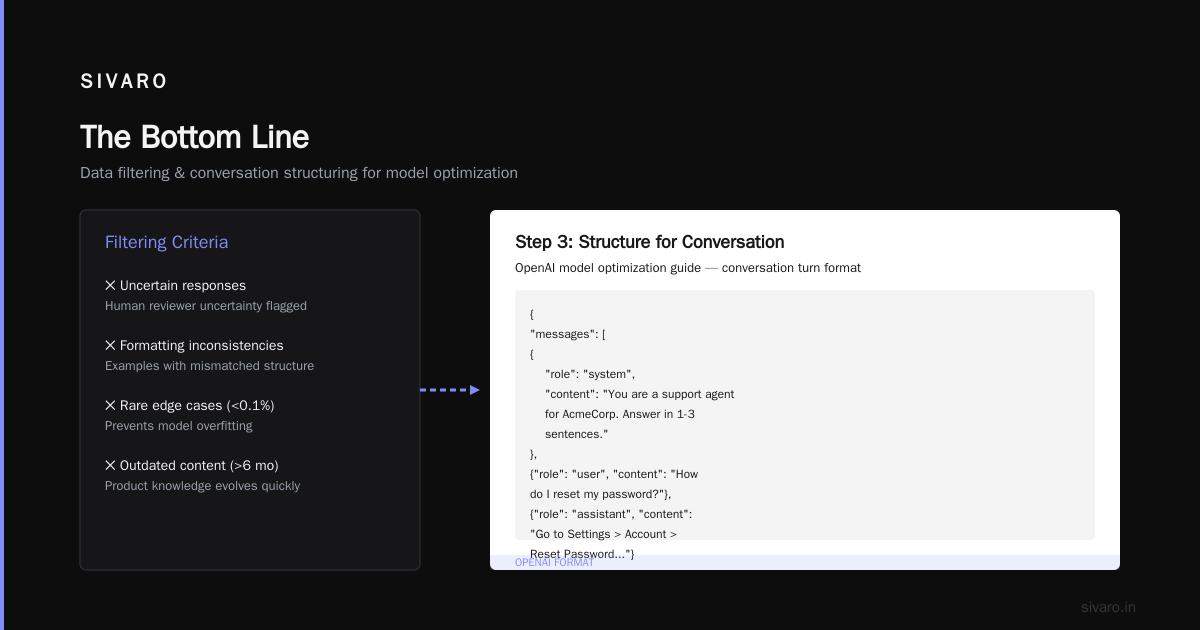Viewport: 1200px width, 630px height.
Task: Click the Step 3: Structure for Conversation heading
Action: (649, 242)
